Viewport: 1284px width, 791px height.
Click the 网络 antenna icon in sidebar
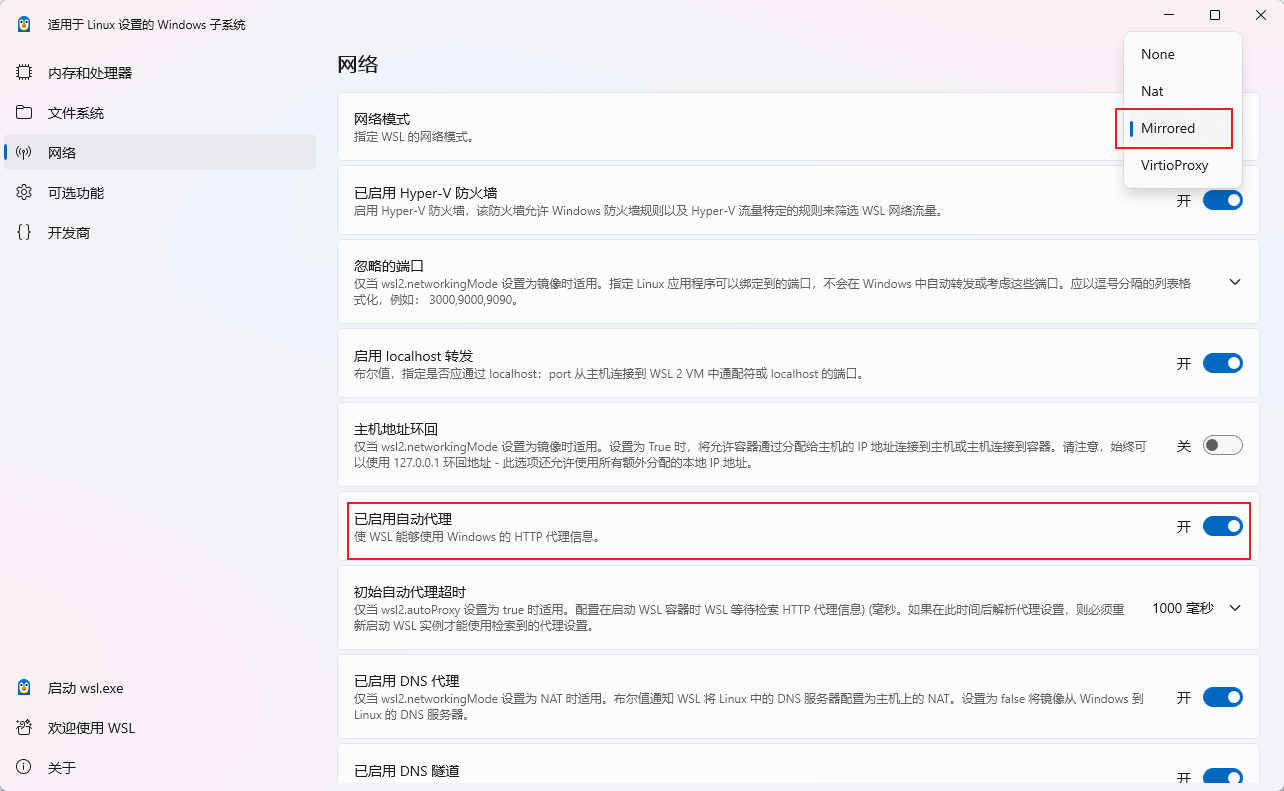24,153
